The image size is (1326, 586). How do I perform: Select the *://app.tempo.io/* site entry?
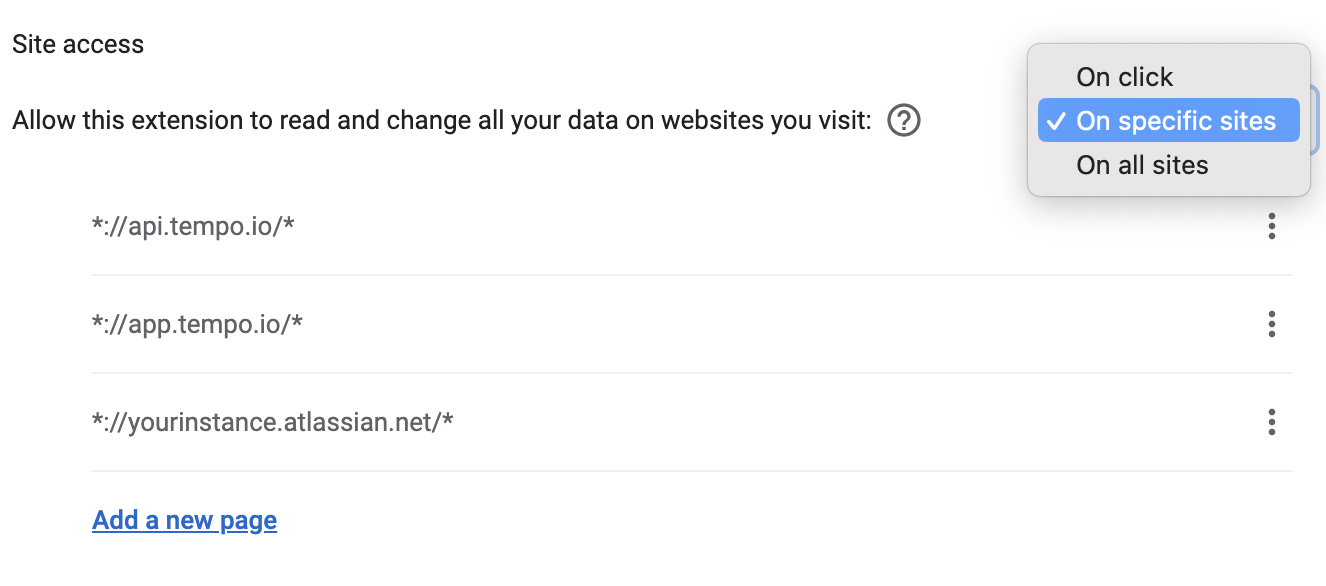[198, 324]
